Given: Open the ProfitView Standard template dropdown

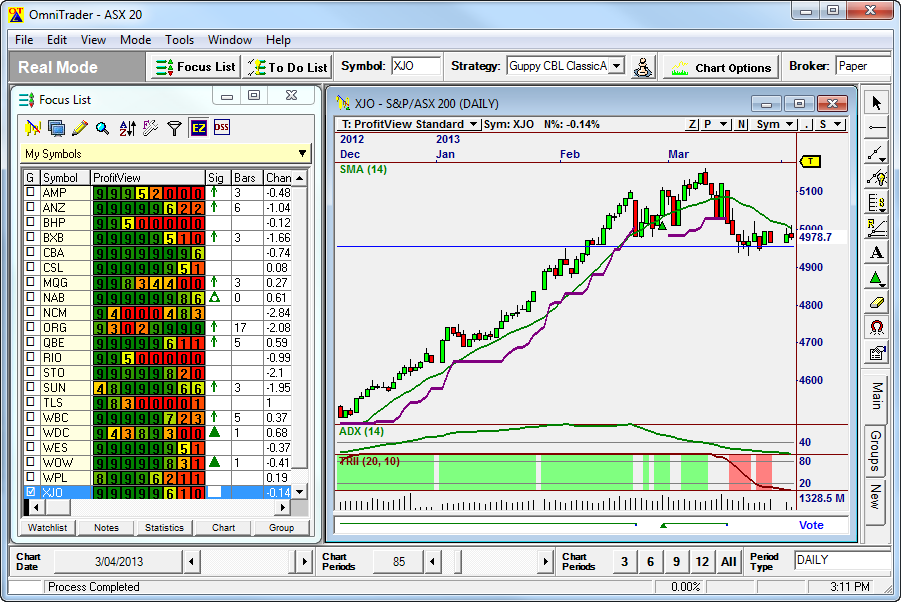Looking at the screenshot, I should [473, 124].
